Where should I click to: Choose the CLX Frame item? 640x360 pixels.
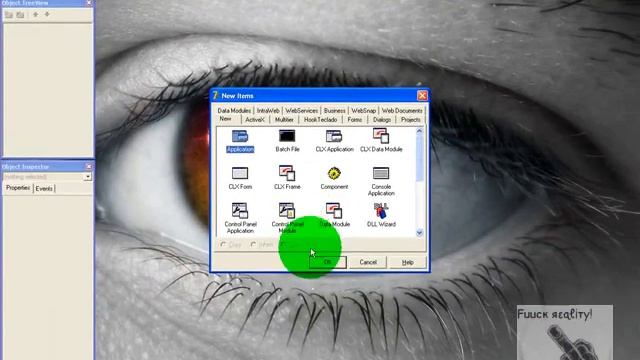coord(287,178)
